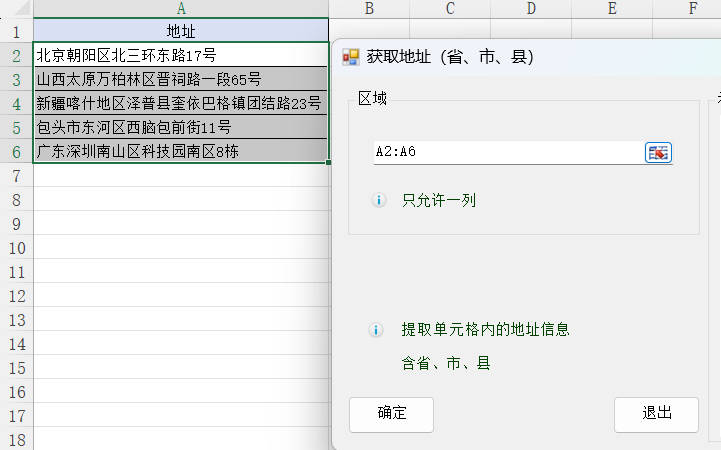Click the 地址 header cell
This screenshot has height=450, width=721.
pos(180,31)
